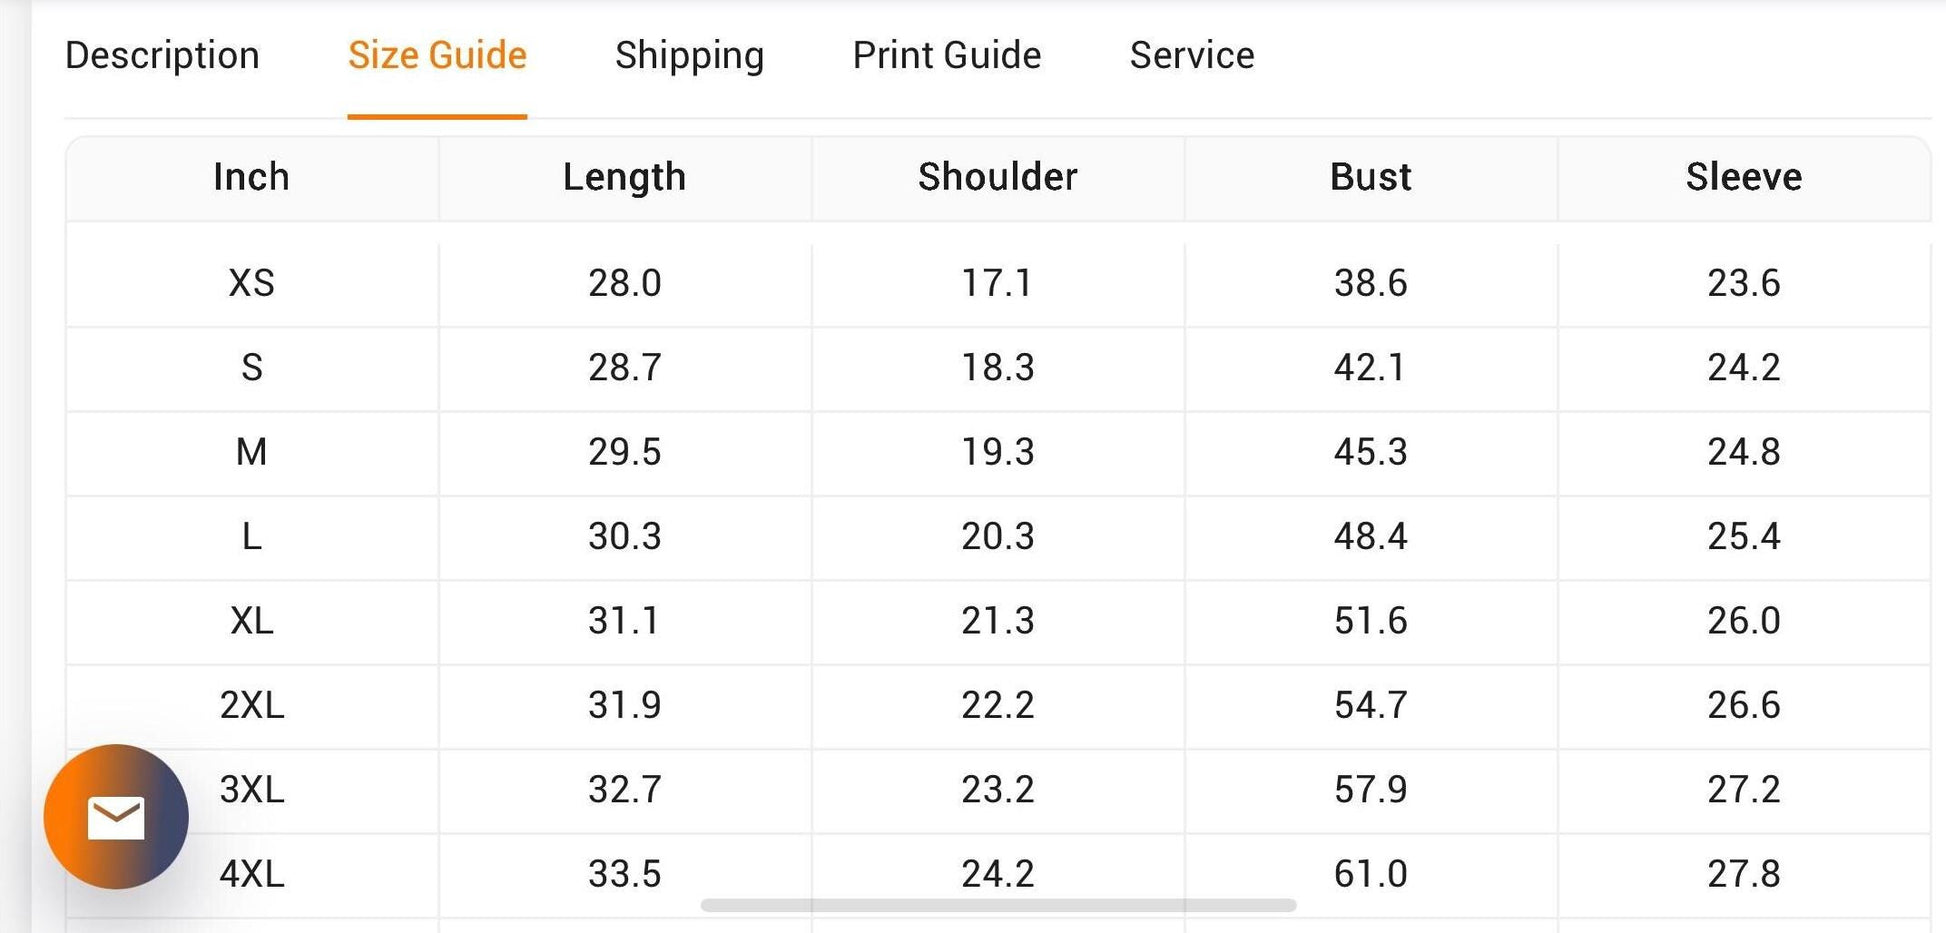This screenshot has width=1946, height=933.
Task: Click the 27.2 sleeve value for 3XL
Action: [1744, 790]
